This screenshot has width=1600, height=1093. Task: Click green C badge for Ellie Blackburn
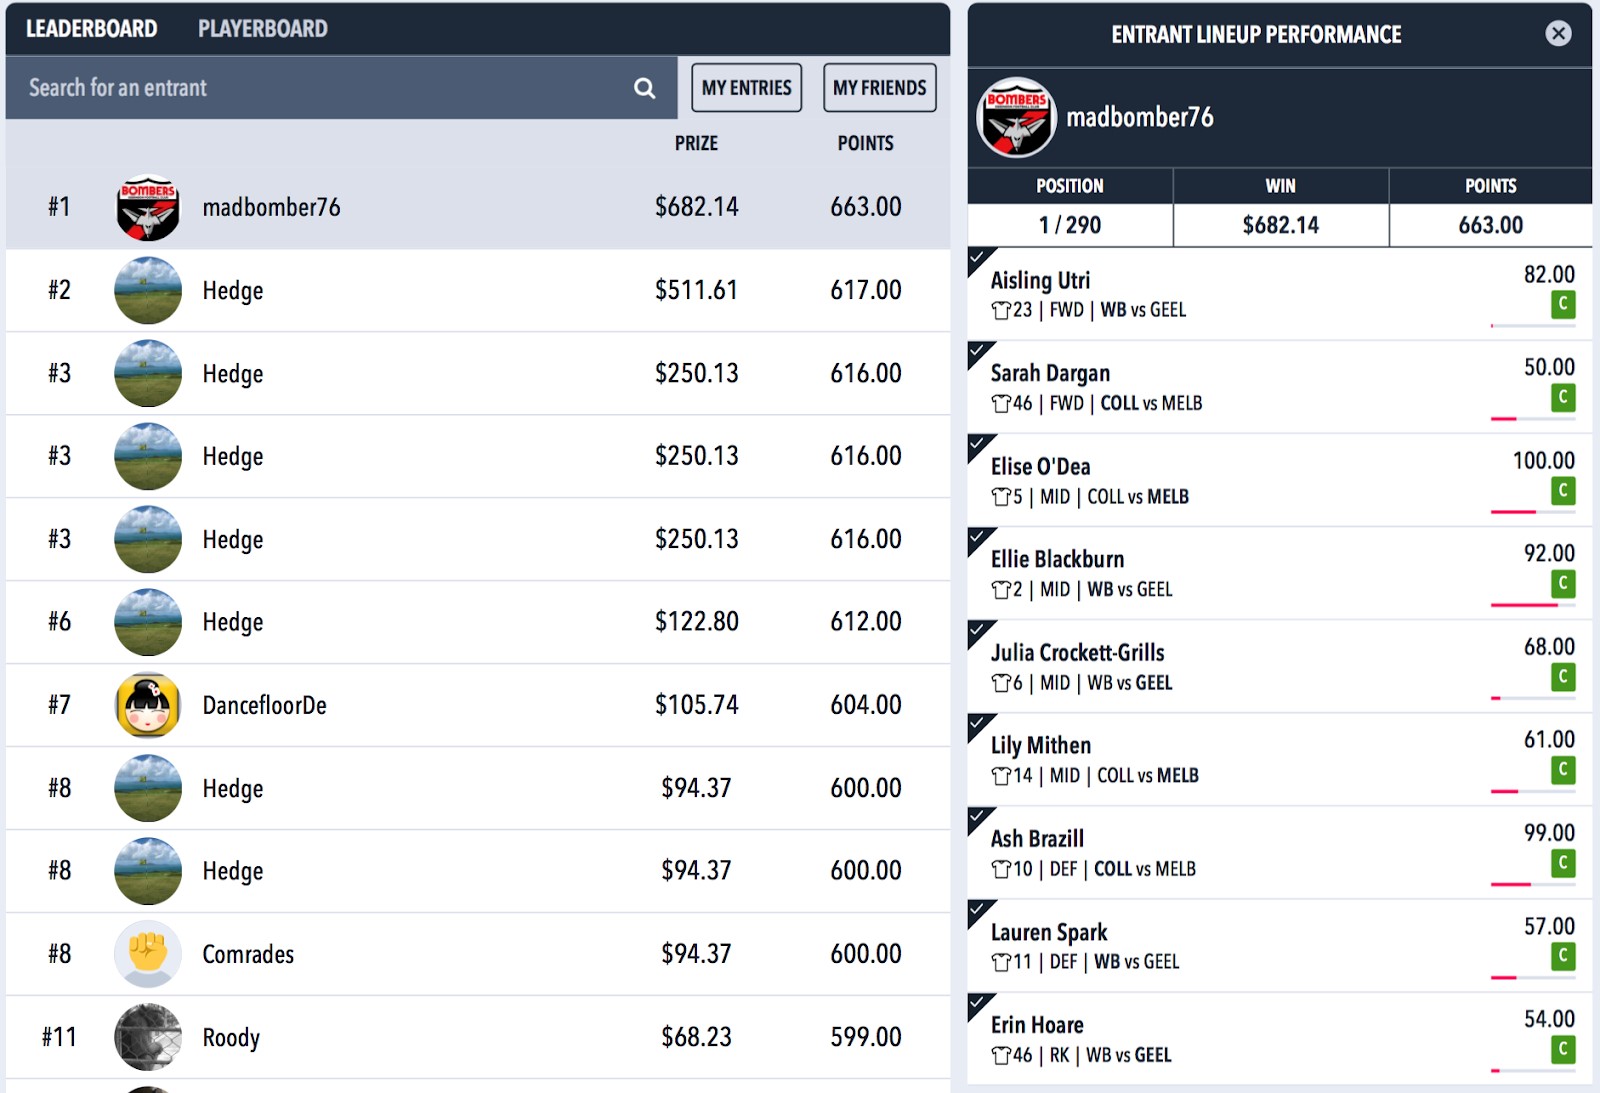pyautogui.click(x=1563, y=584)
